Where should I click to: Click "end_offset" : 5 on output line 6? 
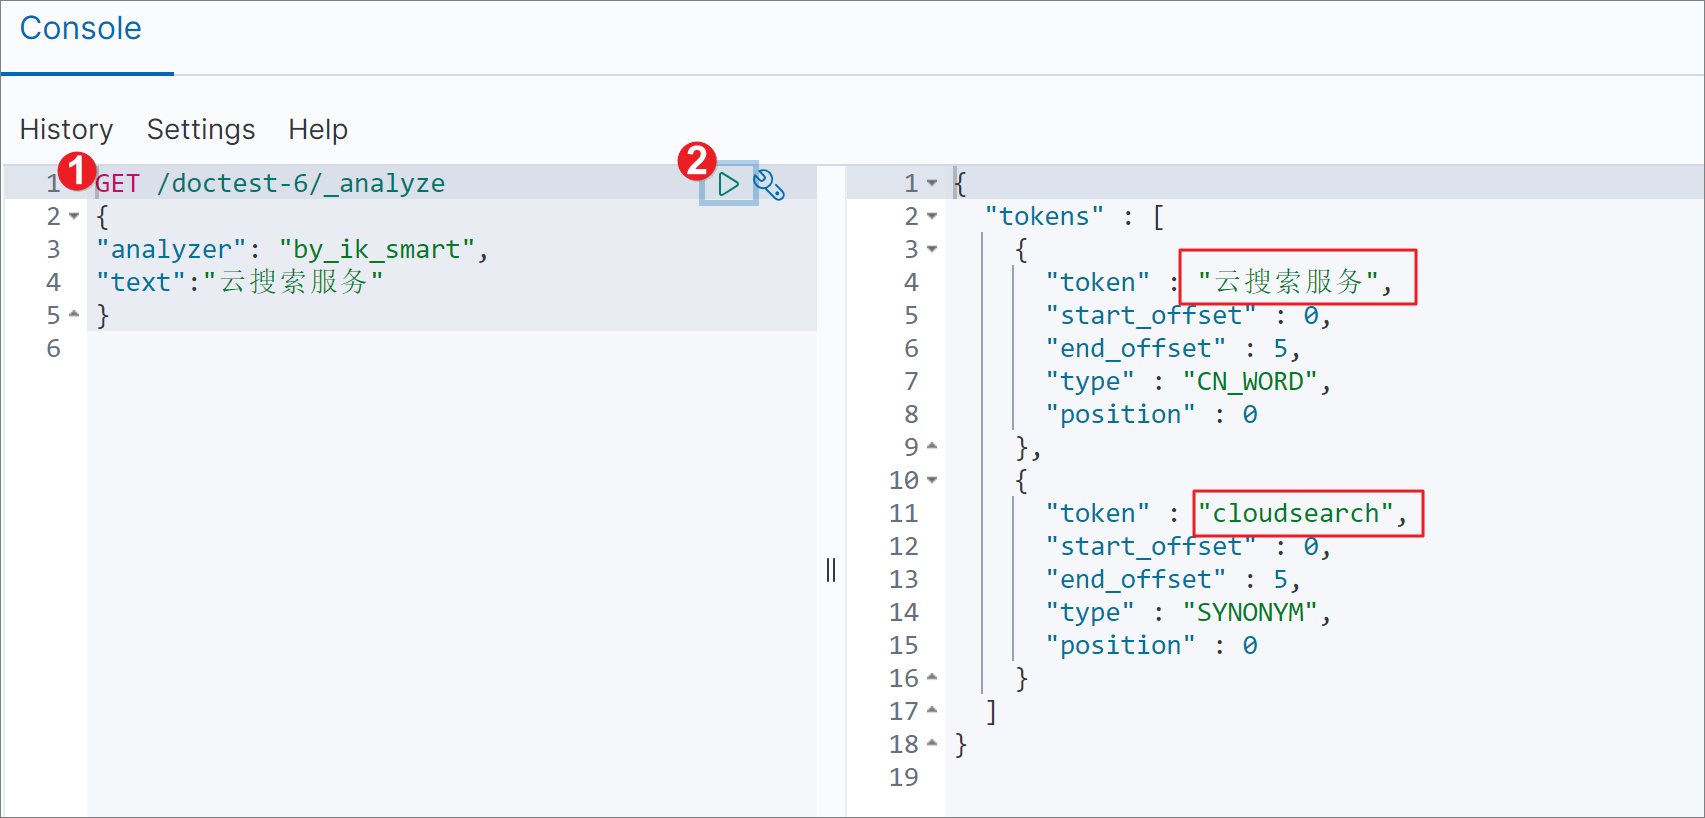[1172, 348]
